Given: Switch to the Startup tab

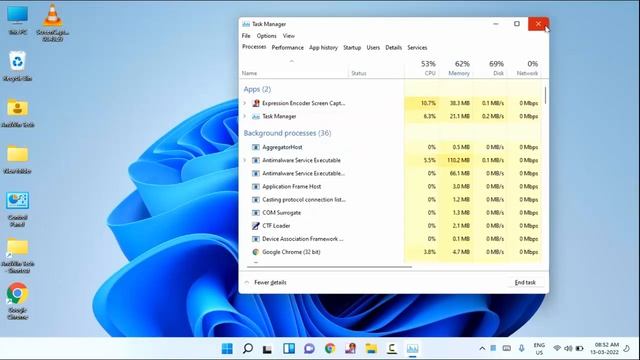Looking at the screenshot, I should coord(352,48).
